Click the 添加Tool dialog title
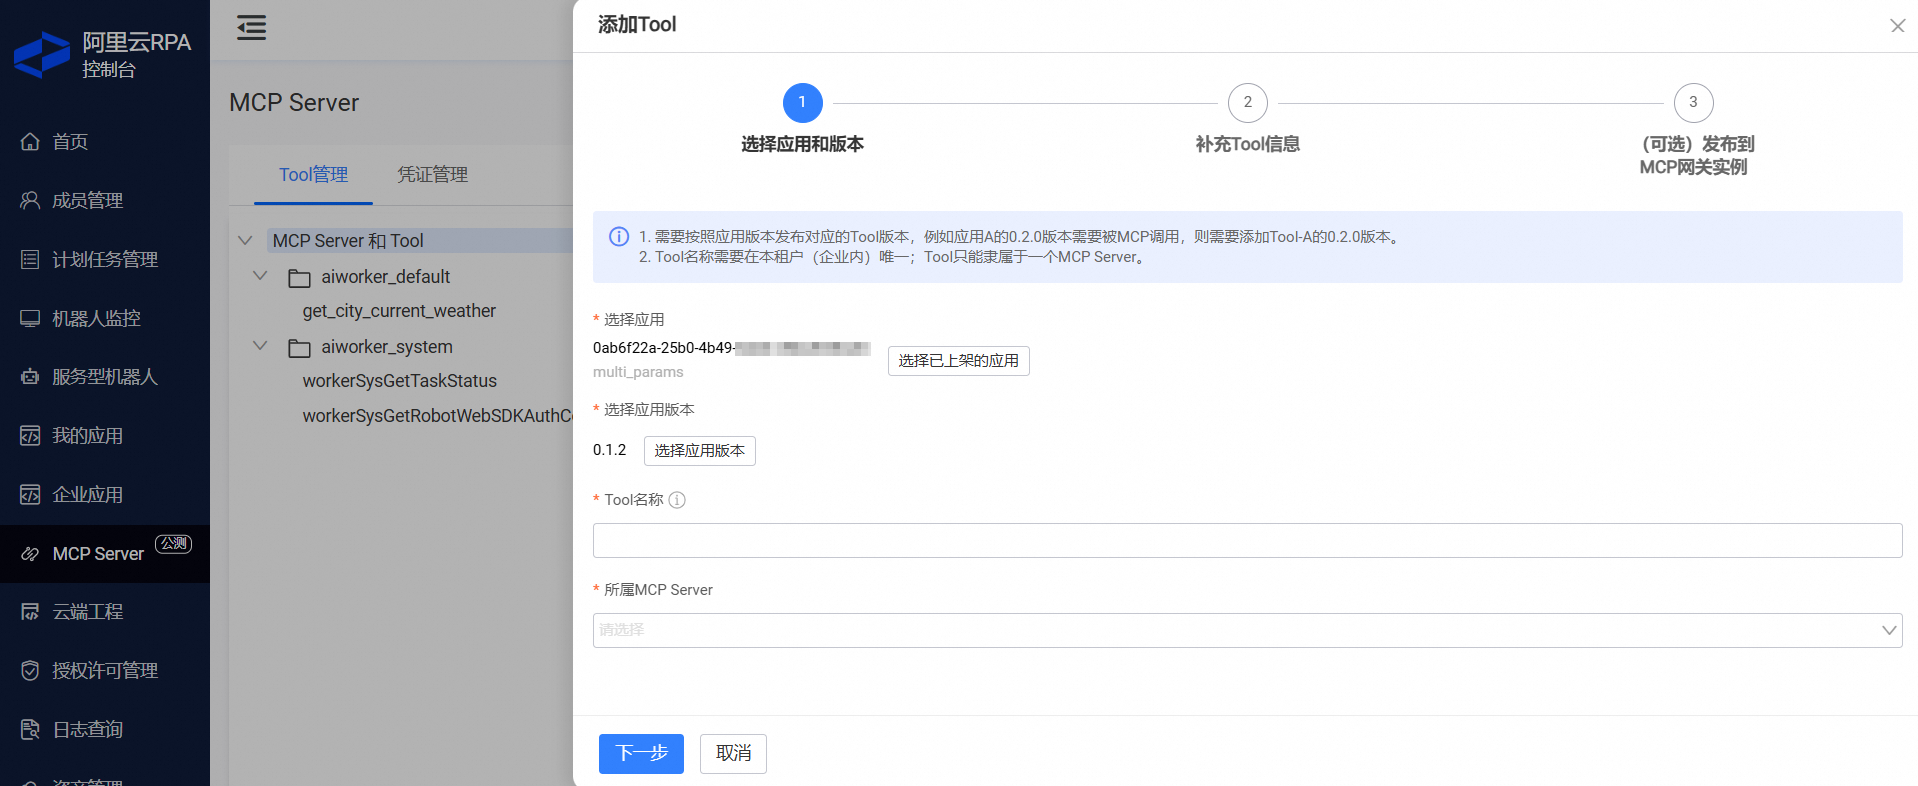Screen dimensions: 1918x786 637,25
